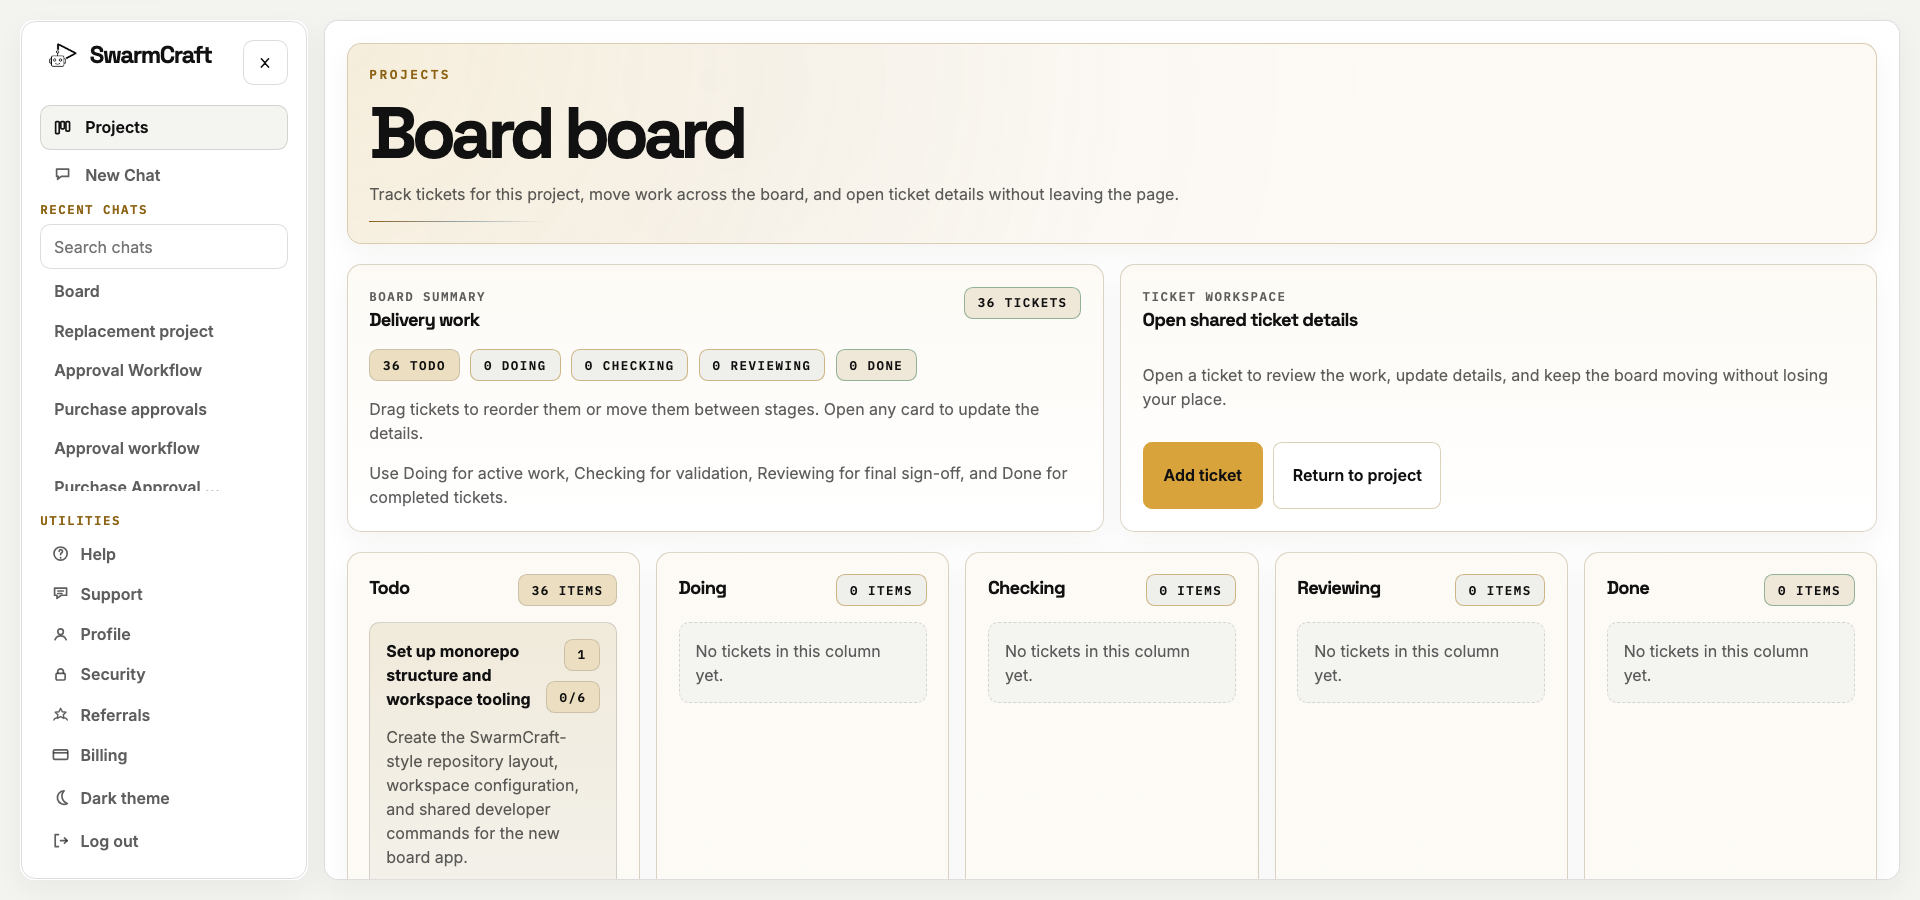The image size is (1920, 900).
Task: Click the Done column heading
Action: click(x=1627, y=588)
